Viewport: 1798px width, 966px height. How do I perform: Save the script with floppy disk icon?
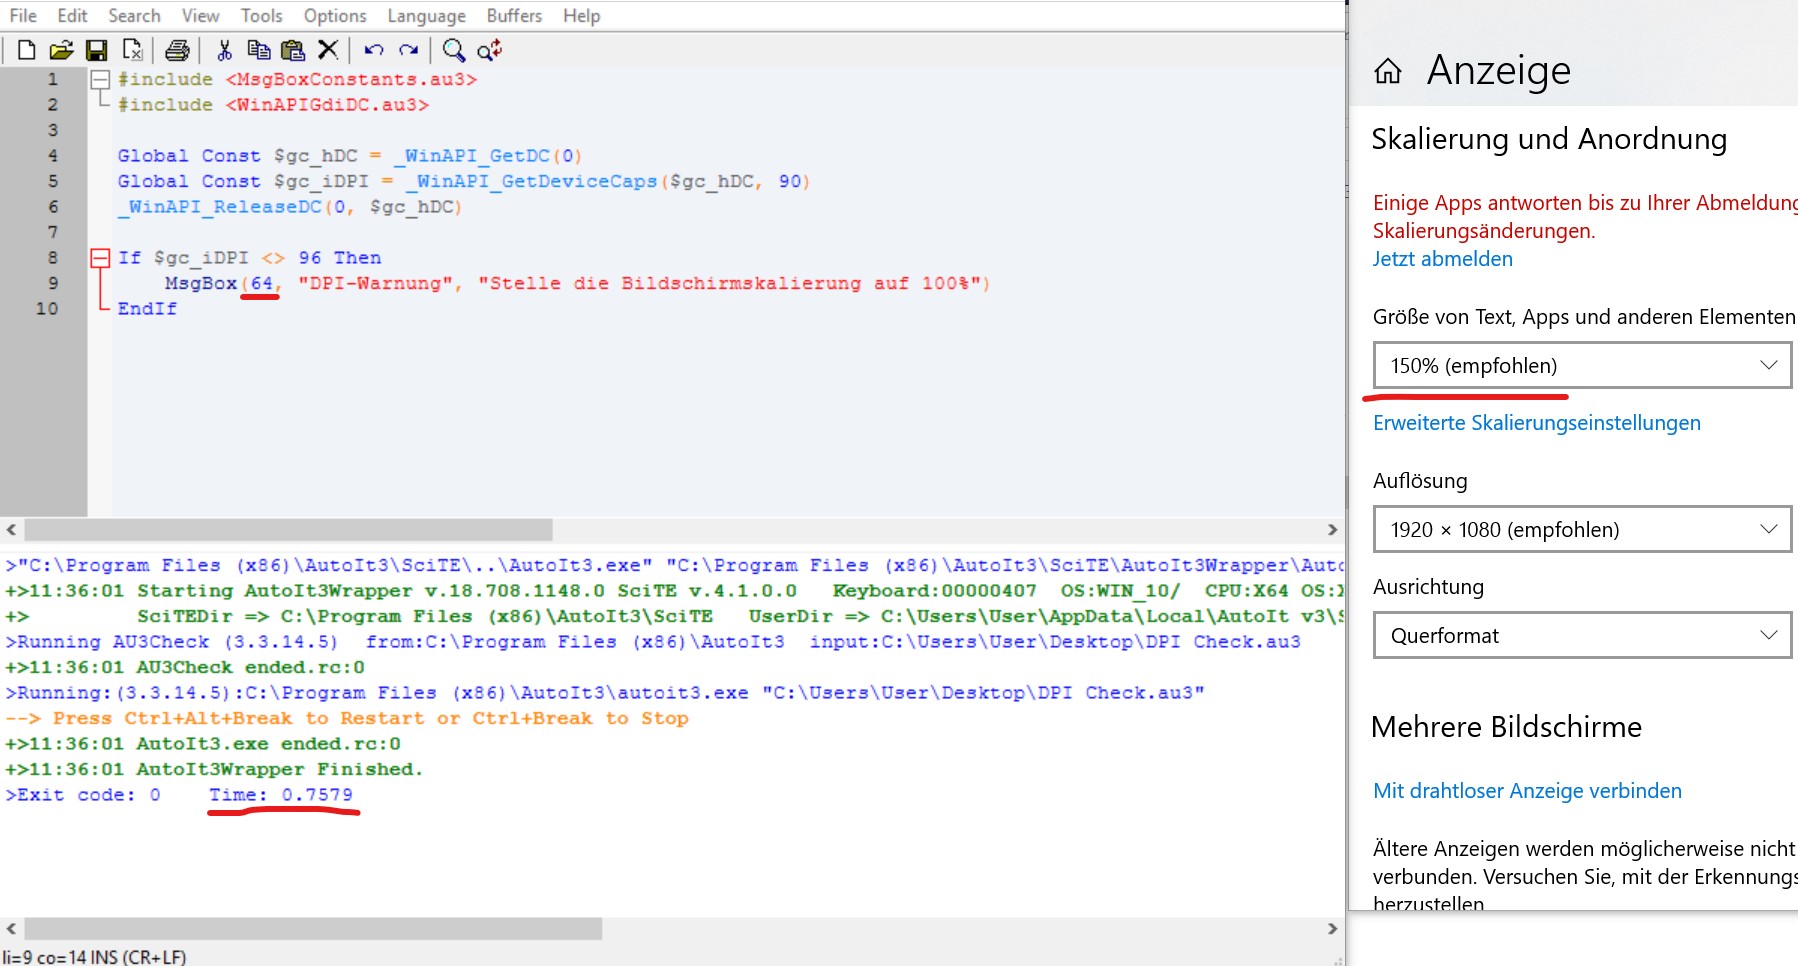pyautogui.click(x=96, y=50)
